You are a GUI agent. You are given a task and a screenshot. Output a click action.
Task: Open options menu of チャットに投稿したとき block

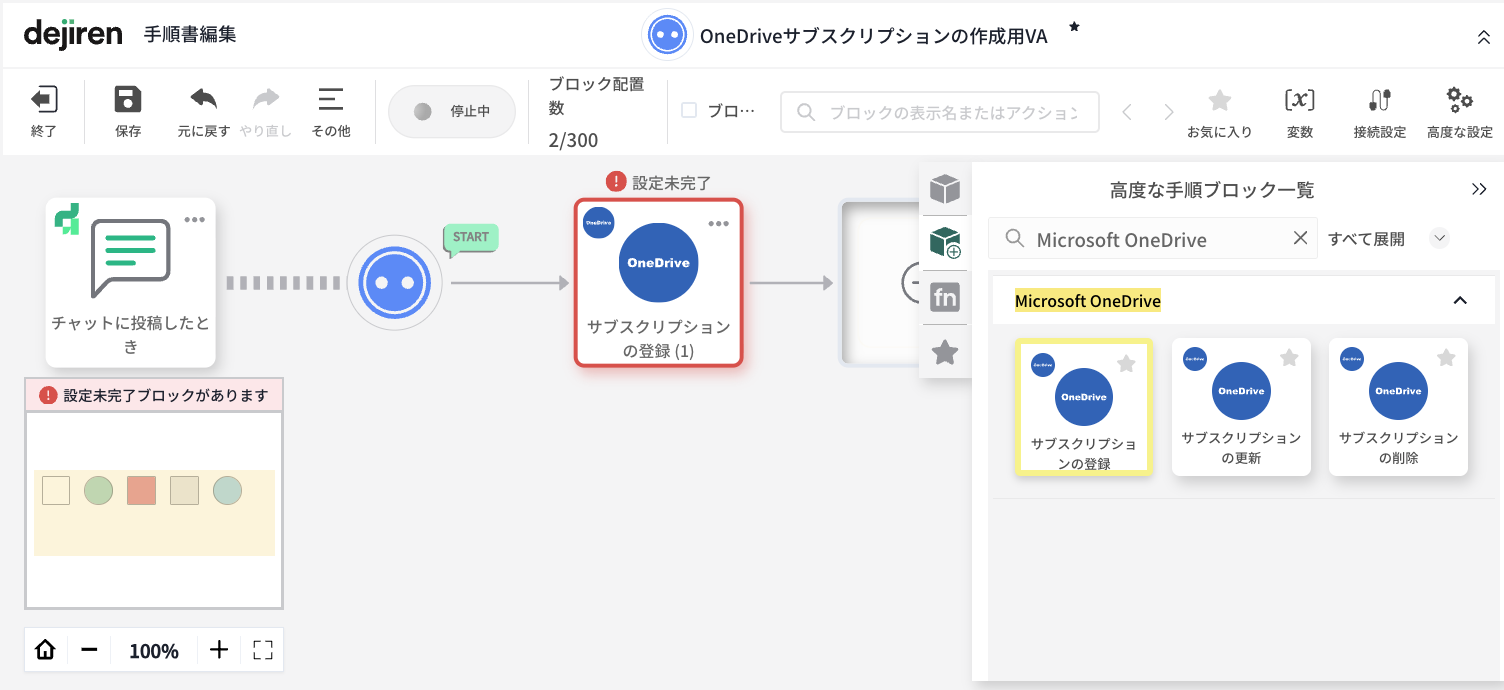point(194,219)
